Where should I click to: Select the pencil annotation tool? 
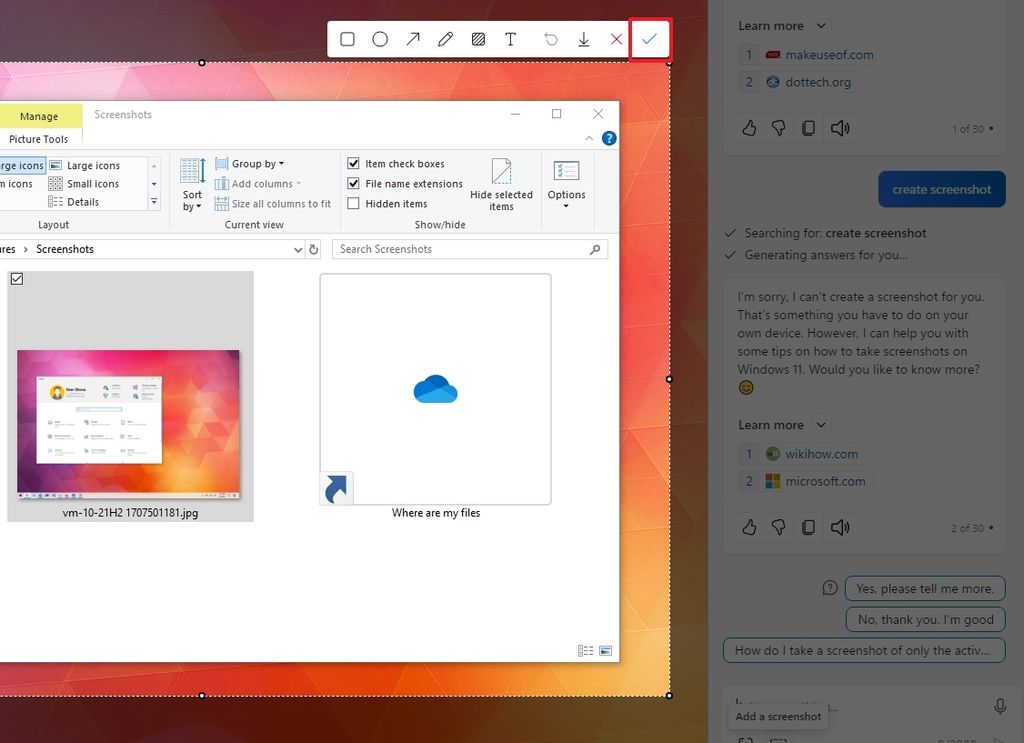[445, 39]
